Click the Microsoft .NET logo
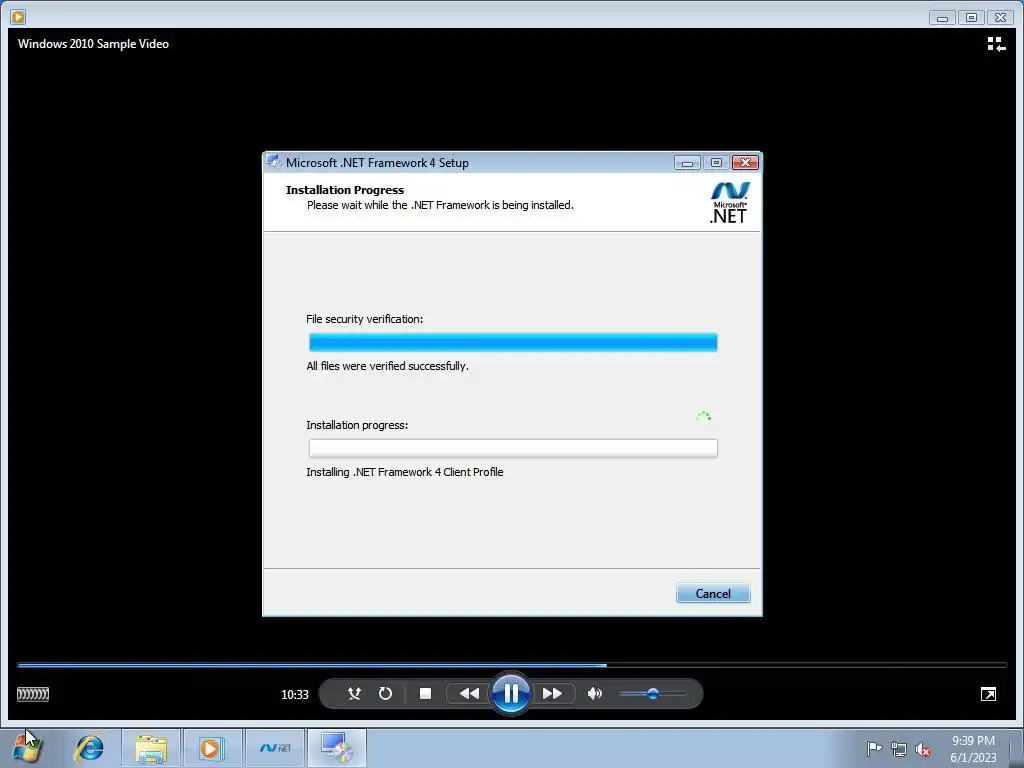The width and height of the screenshot is (1024, 768). click(729, 202)
